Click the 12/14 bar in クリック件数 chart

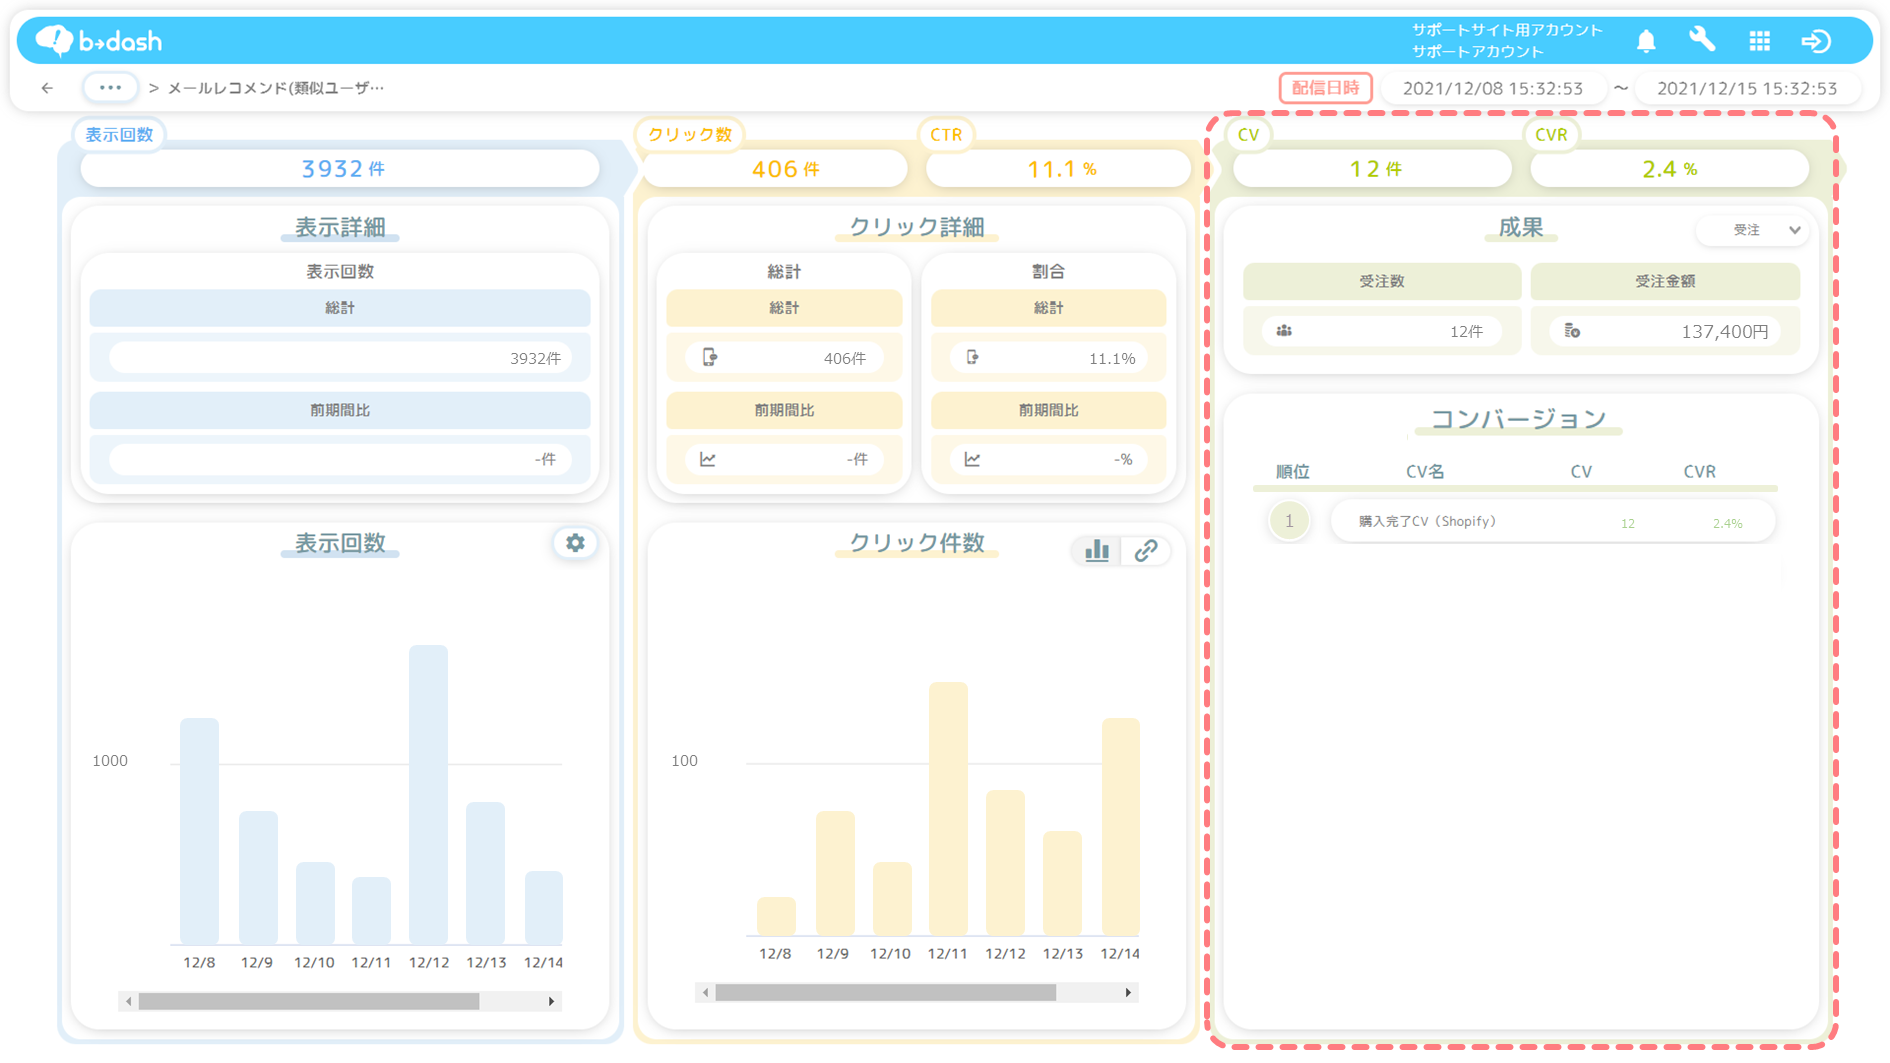pos(1120,827)
